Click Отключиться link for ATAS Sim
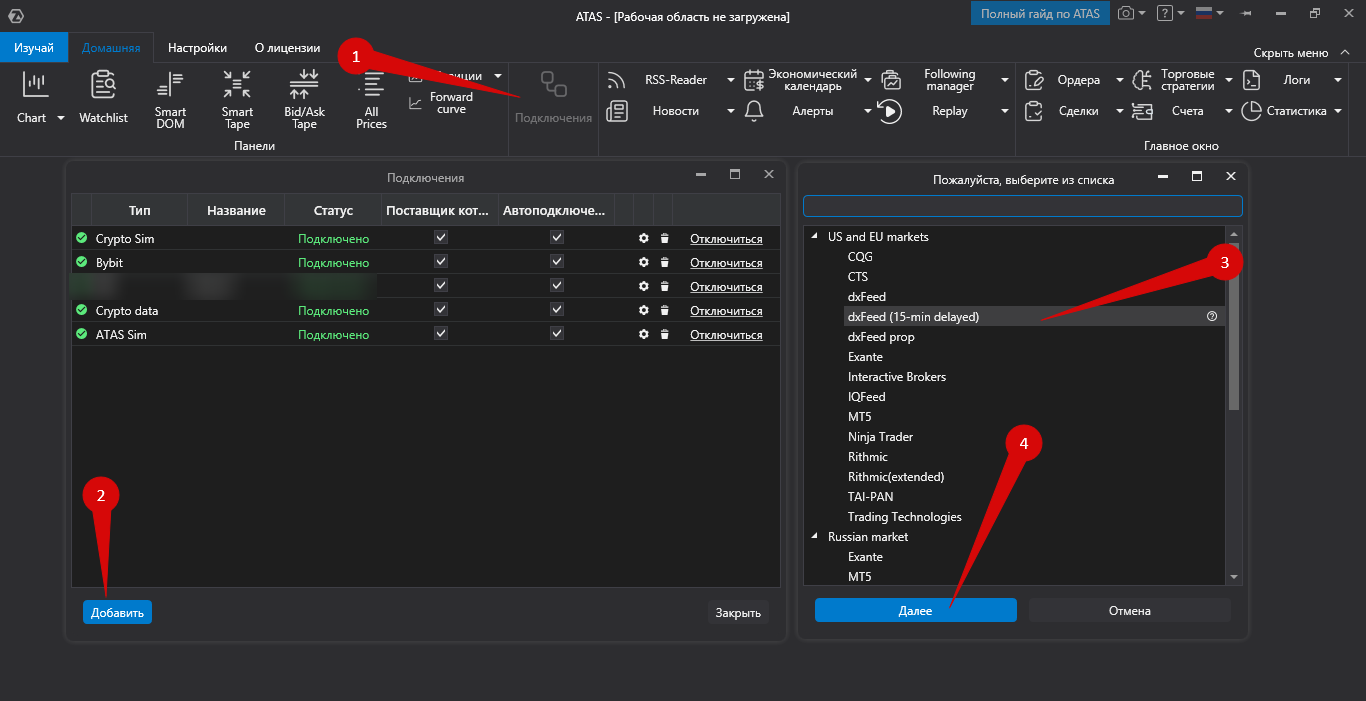 click(x=726, y=335)
